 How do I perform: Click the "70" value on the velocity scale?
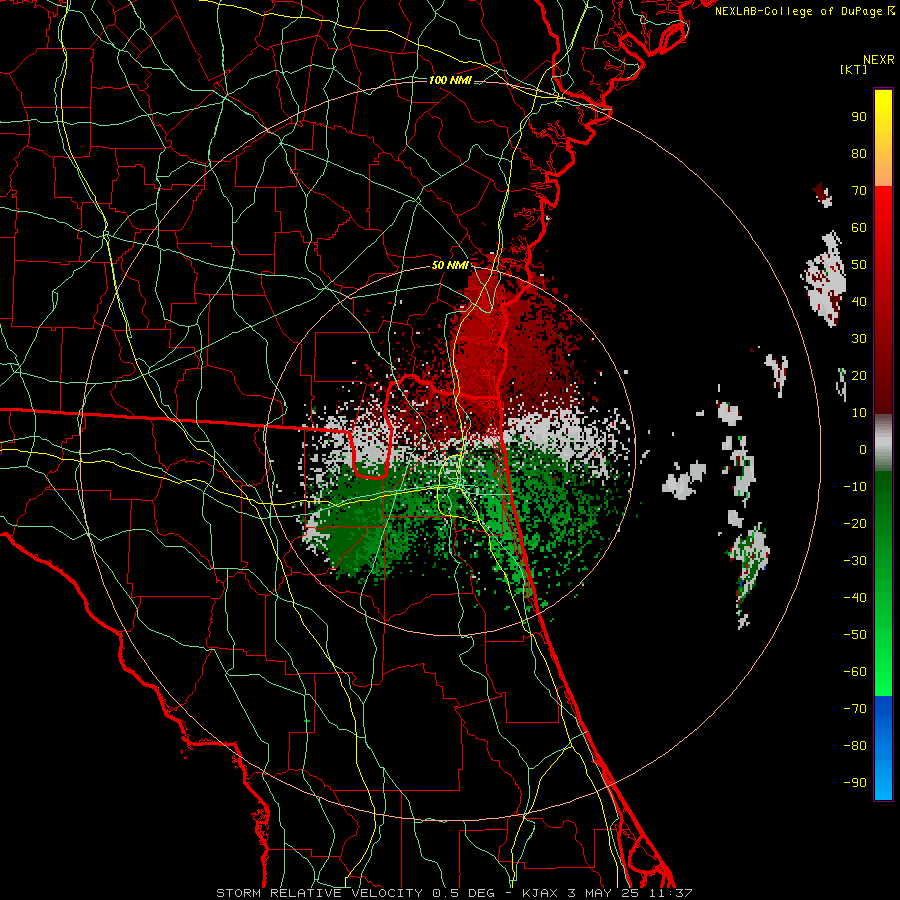[859, 191]
